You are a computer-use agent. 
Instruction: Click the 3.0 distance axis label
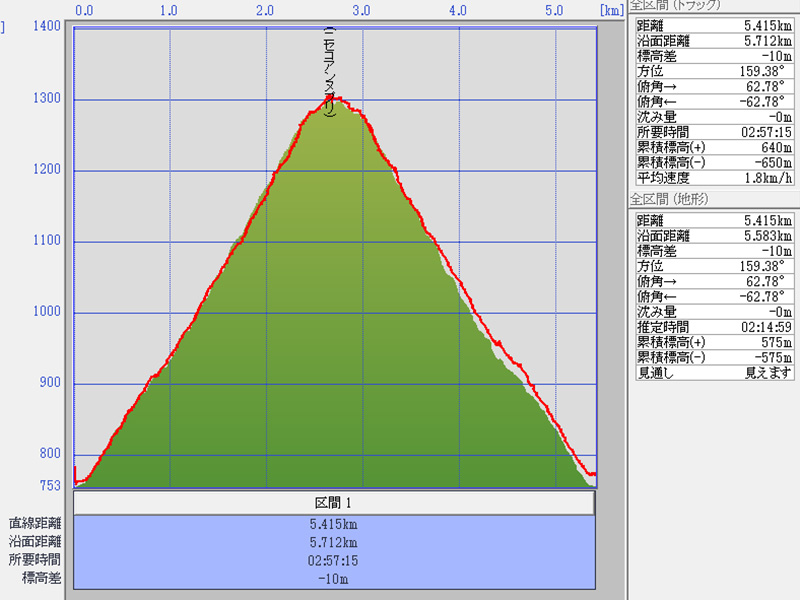click(x=361, y=11)
